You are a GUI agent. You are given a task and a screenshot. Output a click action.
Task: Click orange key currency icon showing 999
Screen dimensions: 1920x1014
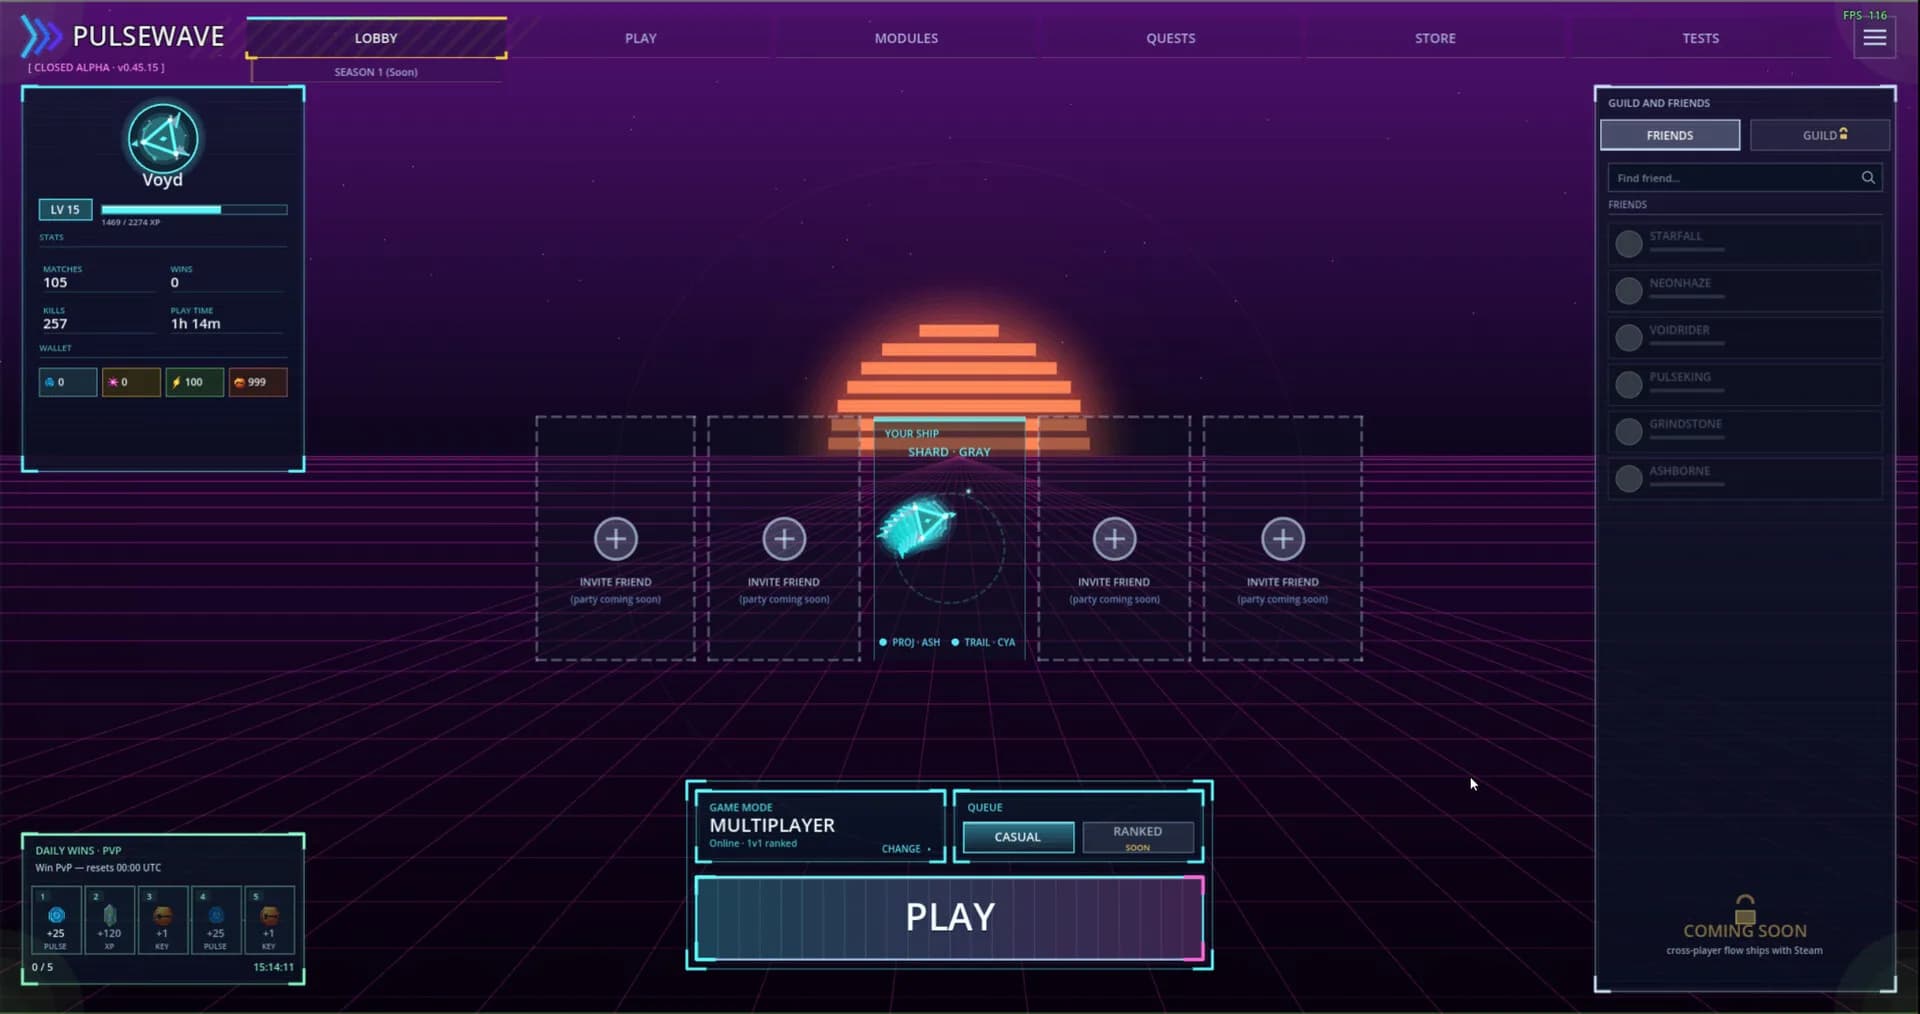tap(239, 382)
